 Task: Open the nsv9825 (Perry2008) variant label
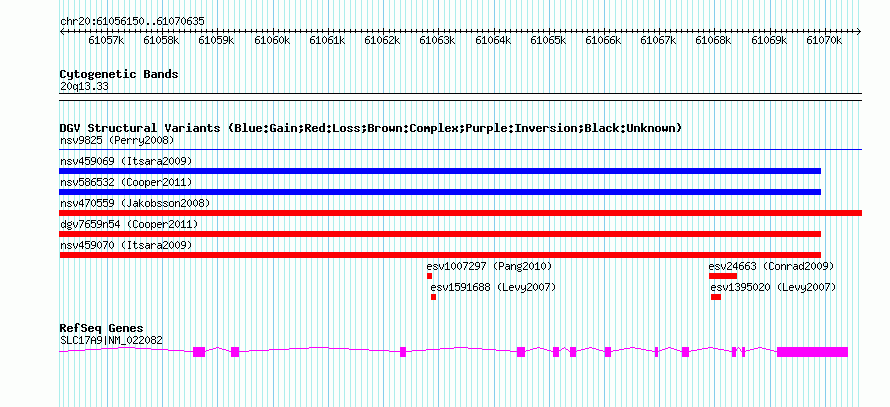(x=117, y=140)
